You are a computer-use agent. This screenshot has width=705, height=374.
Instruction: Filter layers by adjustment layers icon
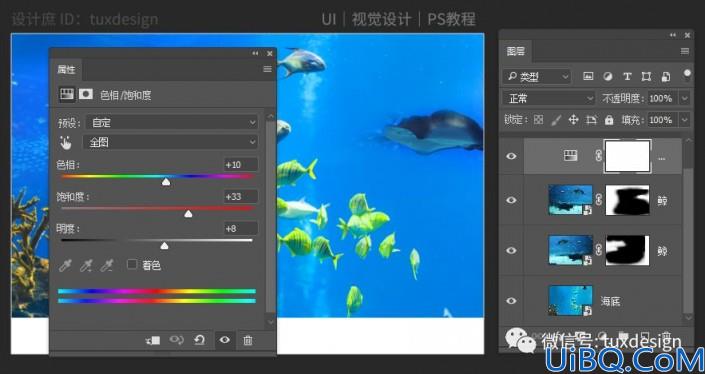coord(608,76)
